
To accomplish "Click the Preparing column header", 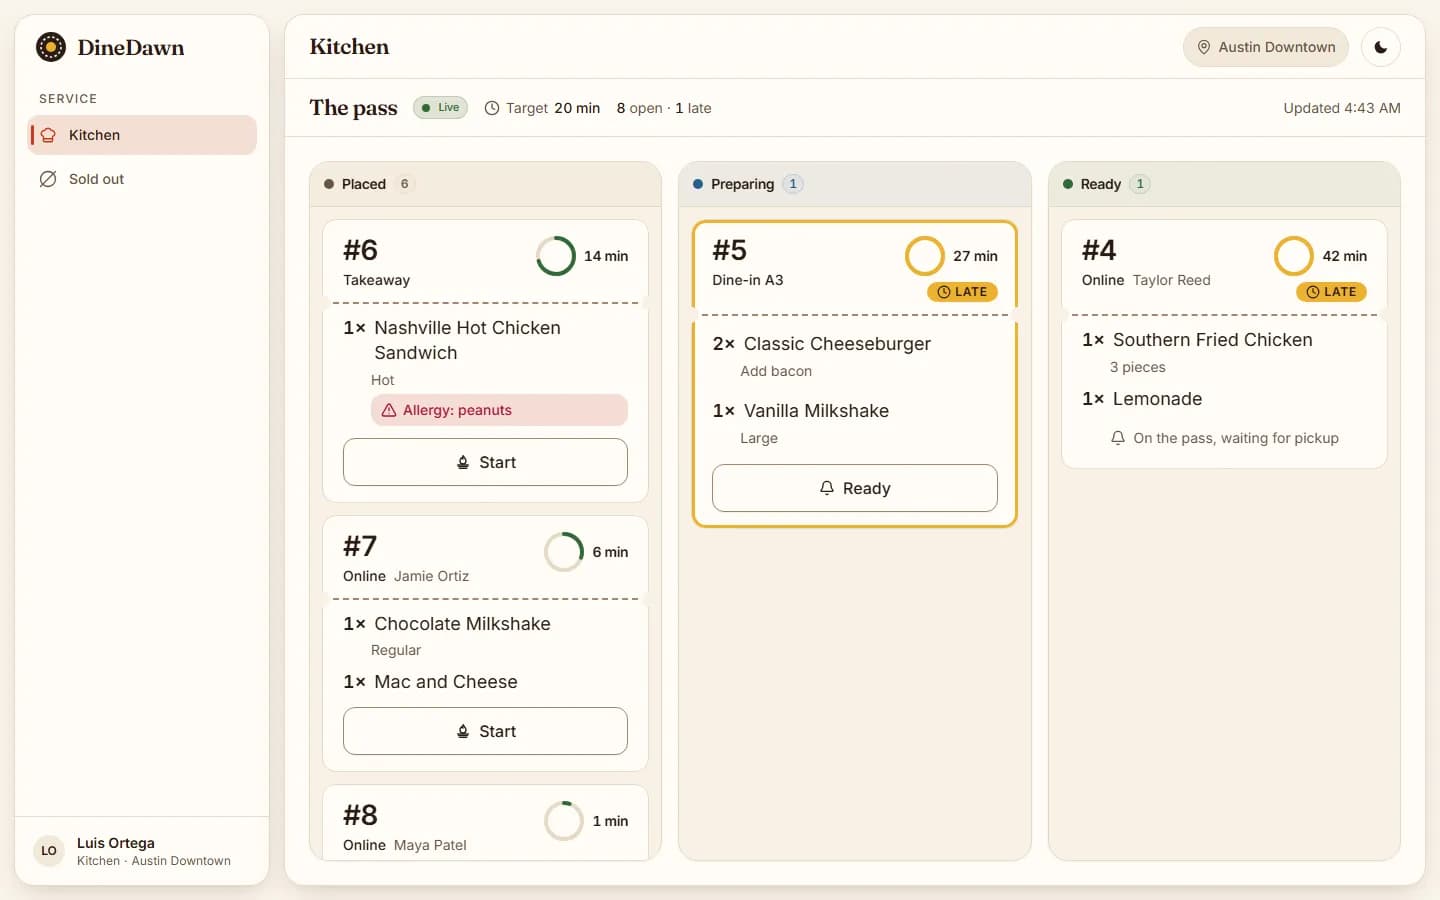I will 855,184.
